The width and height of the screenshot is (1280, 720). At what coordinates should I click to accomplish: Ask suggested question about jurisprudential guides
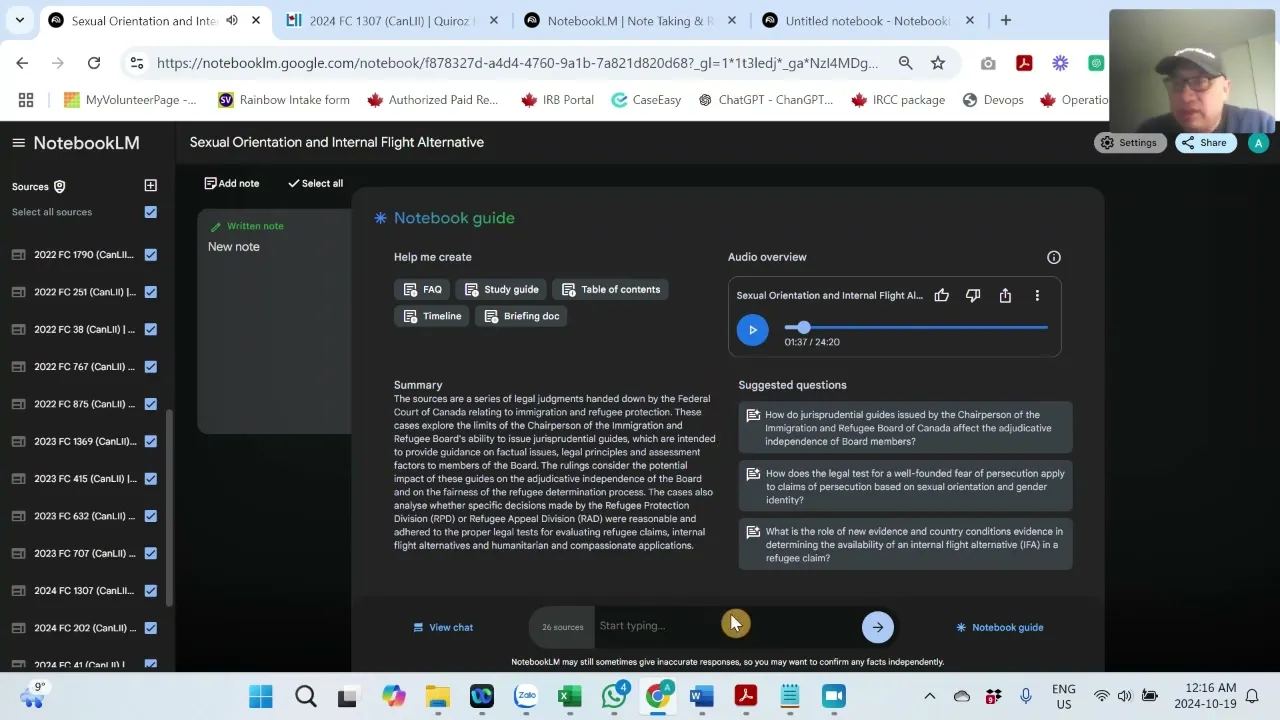pyautogui.click(x=905, y=428)
